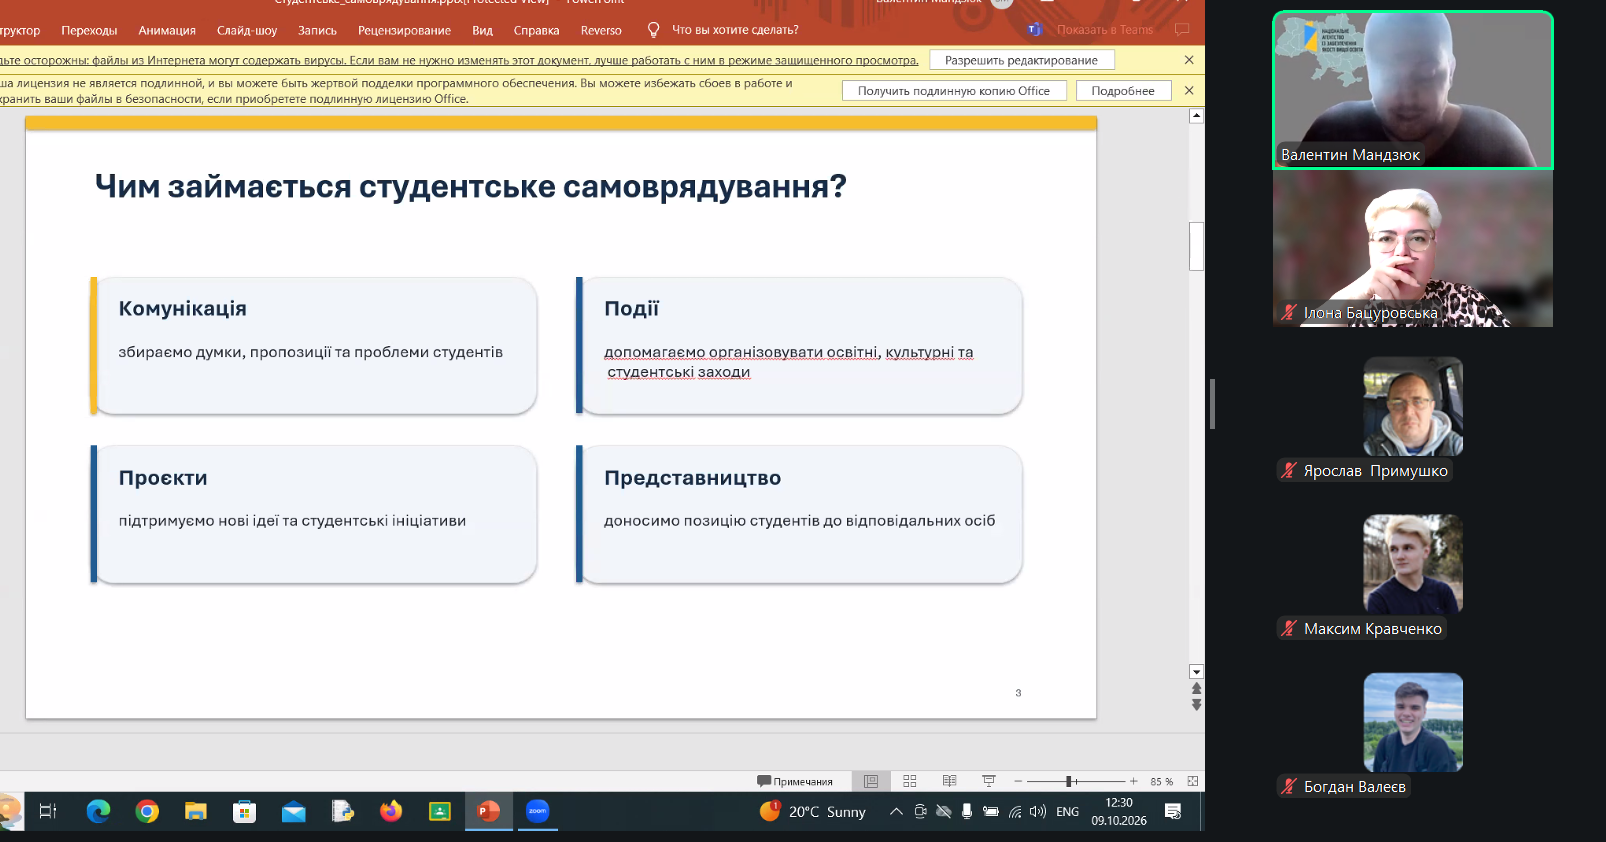The height and width of the screenshot is (842, 1606).
Task: Click Получить подлинную копию Office button
Action: click(954, 91)
